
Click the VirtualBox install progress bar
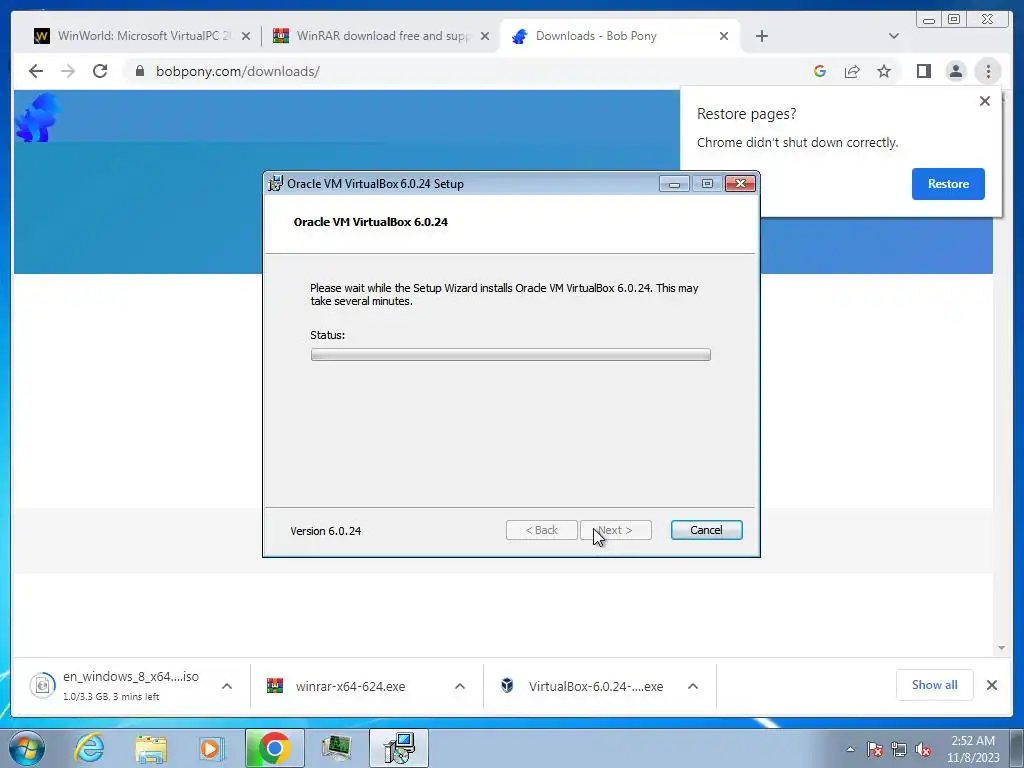[x=511, y=355]
